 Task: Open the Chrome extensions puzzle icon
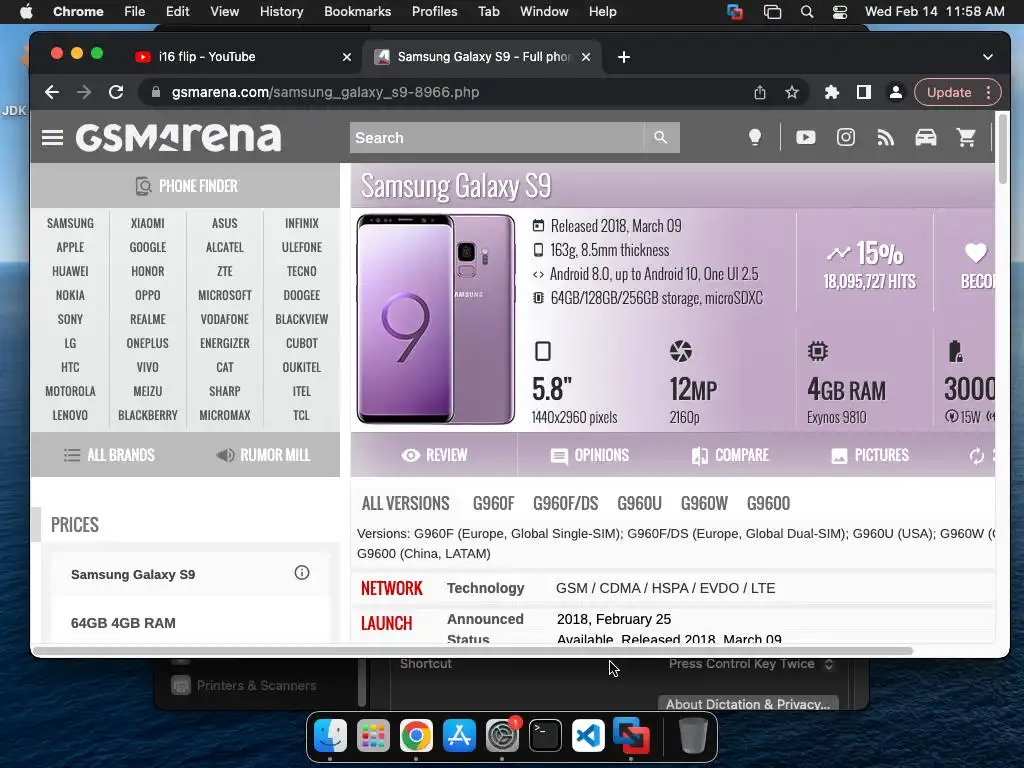(x=831, y=93)
